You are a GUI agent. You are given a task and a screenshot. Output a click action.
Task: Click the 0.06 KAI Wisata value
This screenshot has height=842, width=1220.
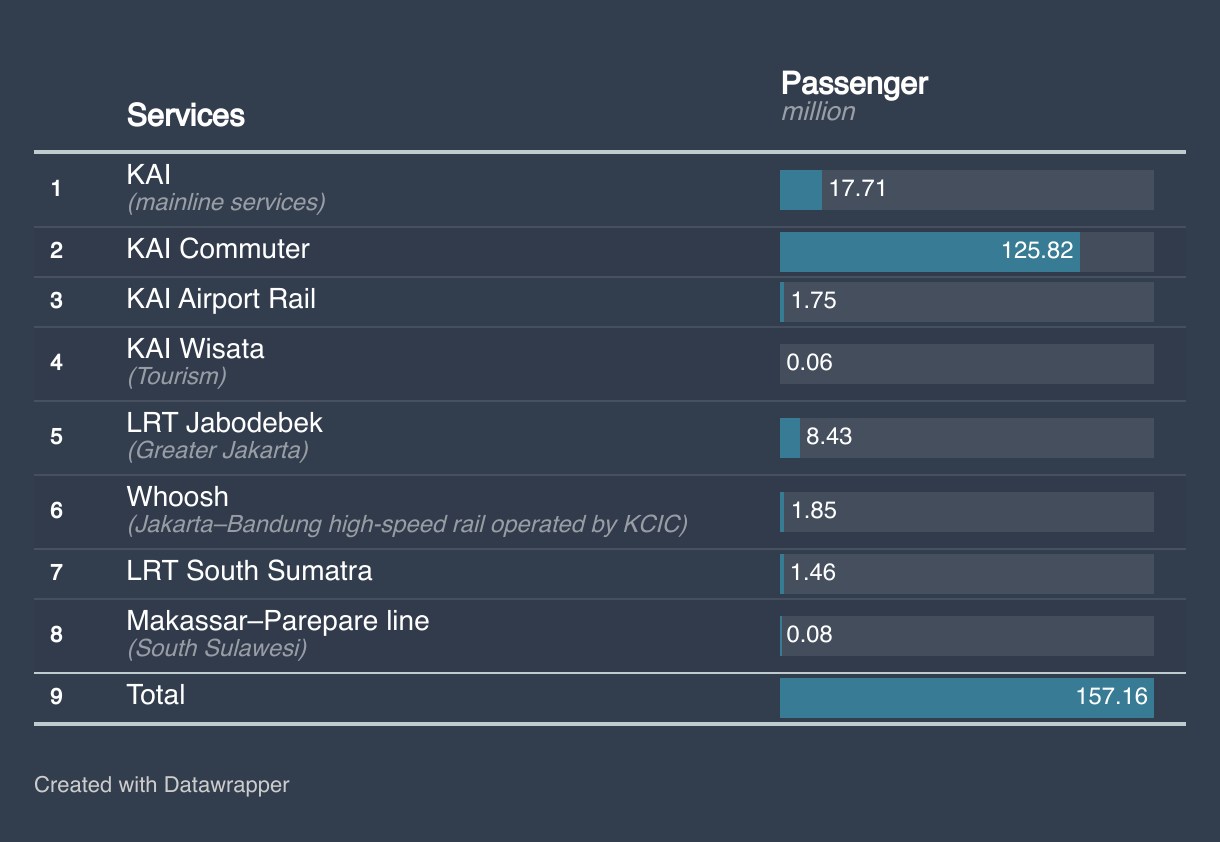tap(809, 363)
